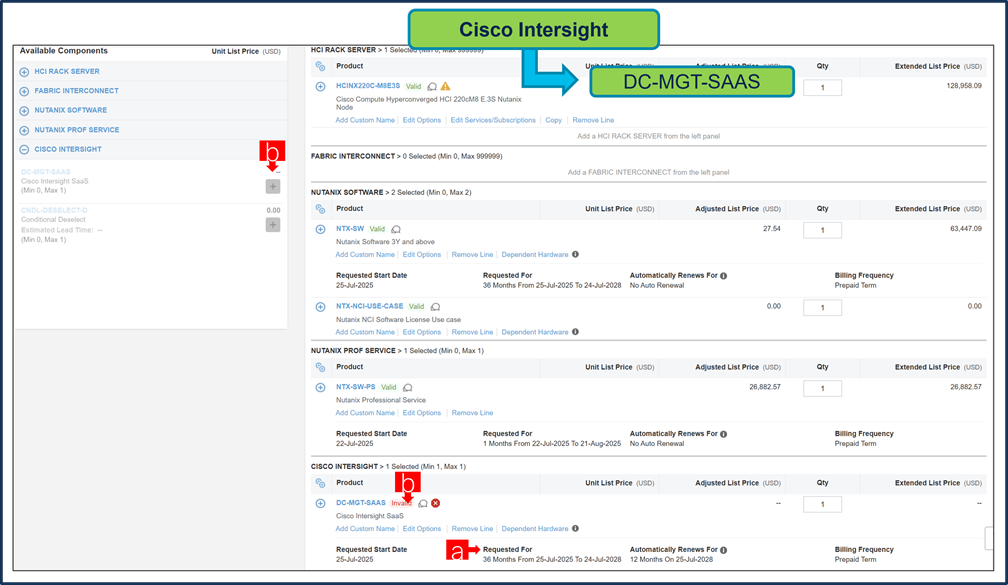Open the NTX-NCI-USE-CASE product link
This screenshot has width=1008, height=585.
tap(370, 306)
